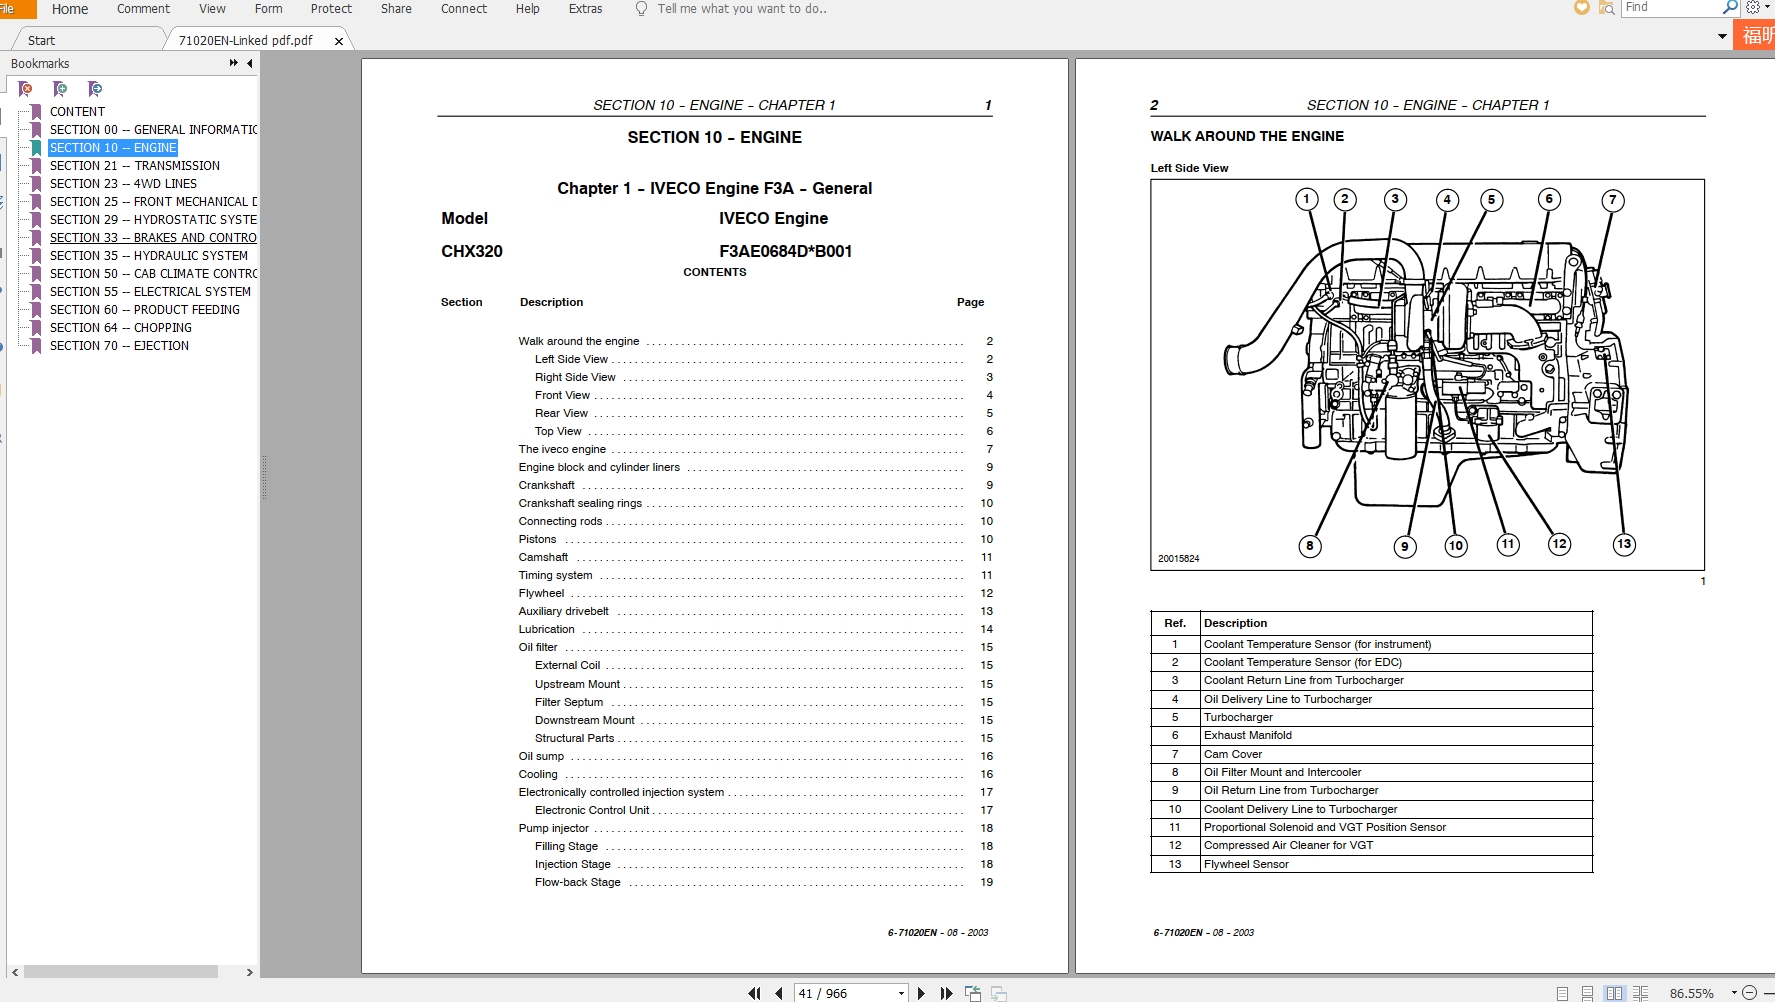Click the magnifier search icon in Find box
The height and width of the screenshot is (1002, 1775).
click(1730, 7)
